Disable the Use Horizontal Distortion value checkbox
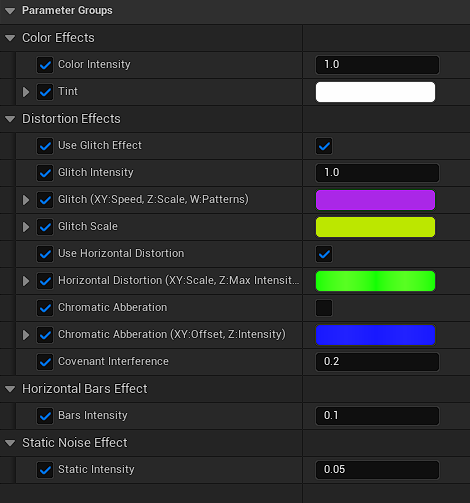Screen dimensions: 470x503 click(324, 254)
